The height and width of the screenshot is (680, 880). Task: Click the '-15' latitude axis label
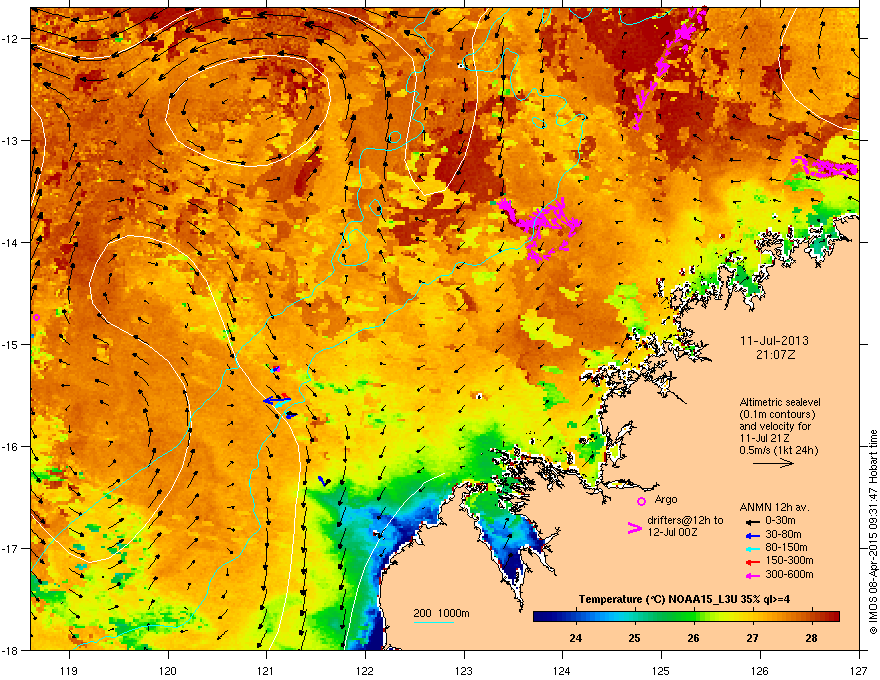(10, 344)
